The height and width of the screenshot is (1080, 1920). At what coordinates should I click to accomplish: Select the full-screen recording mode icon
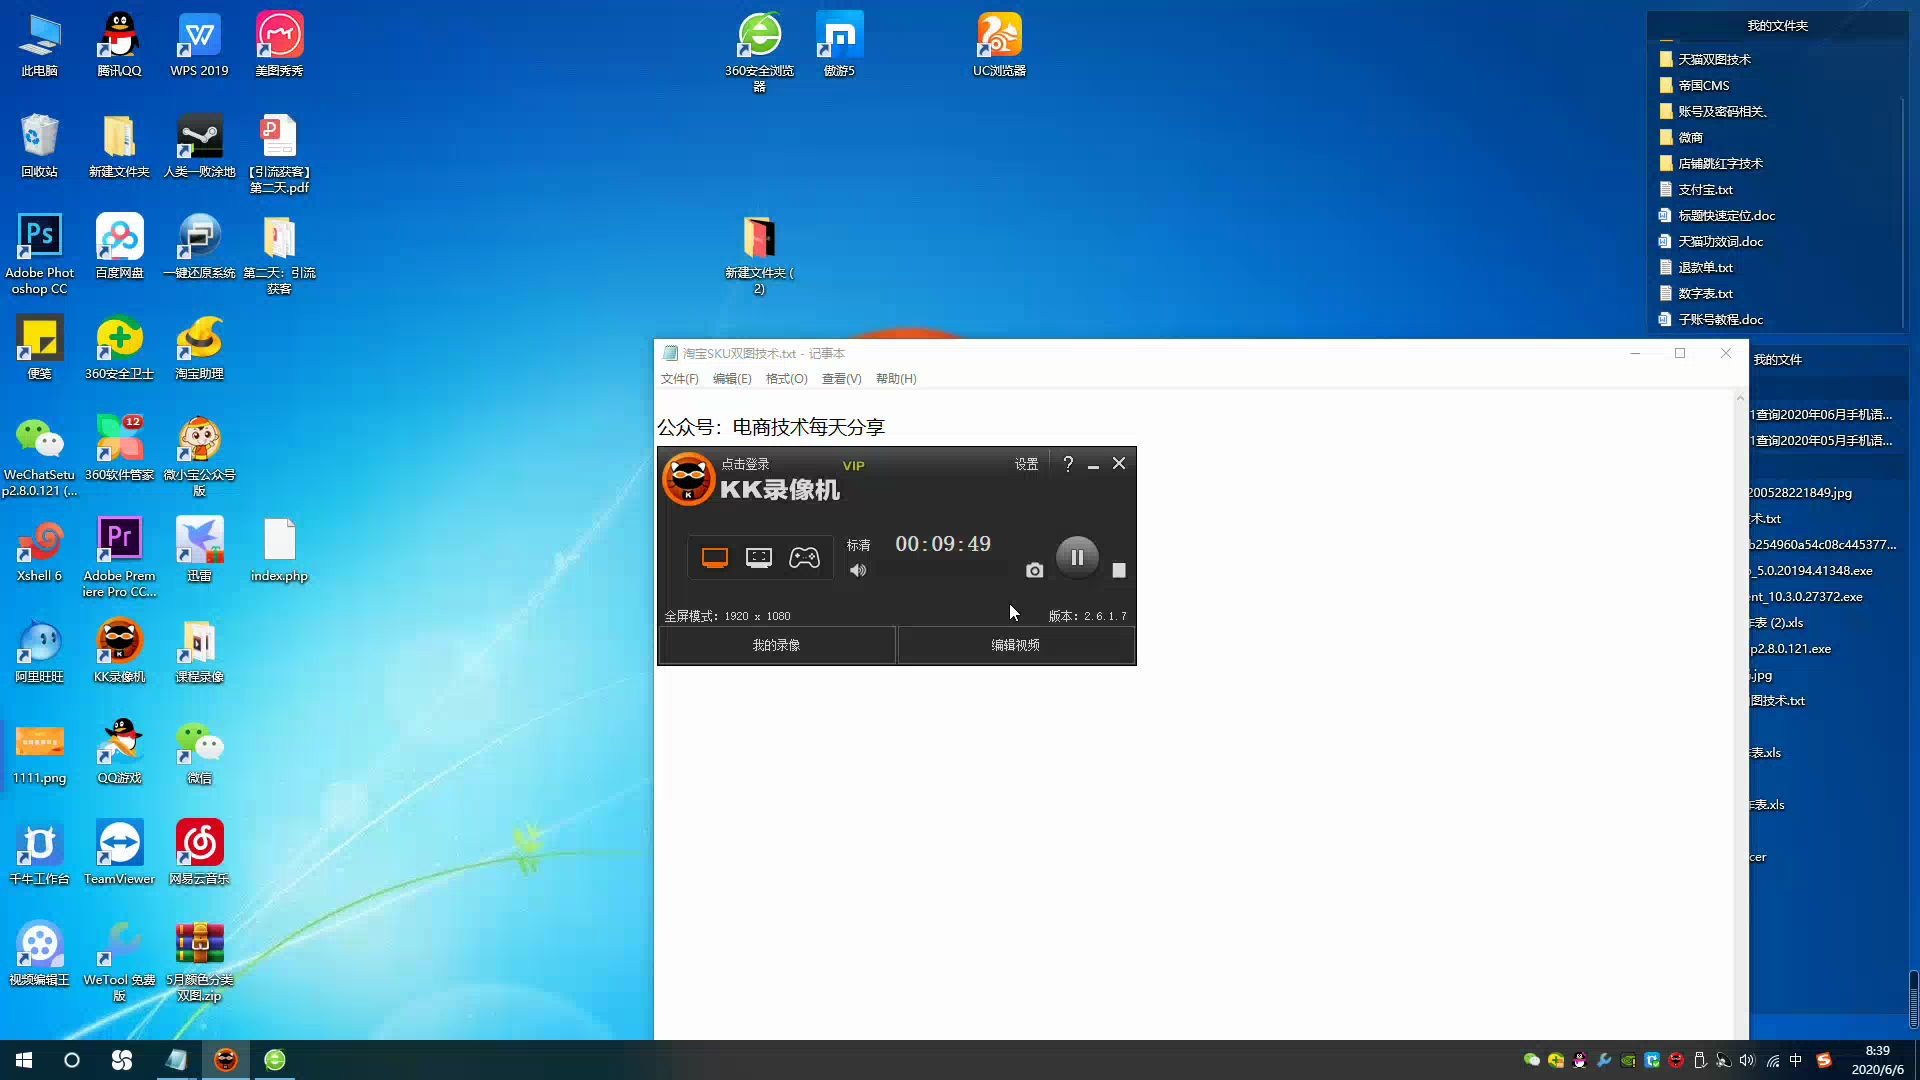pos(715,557)
